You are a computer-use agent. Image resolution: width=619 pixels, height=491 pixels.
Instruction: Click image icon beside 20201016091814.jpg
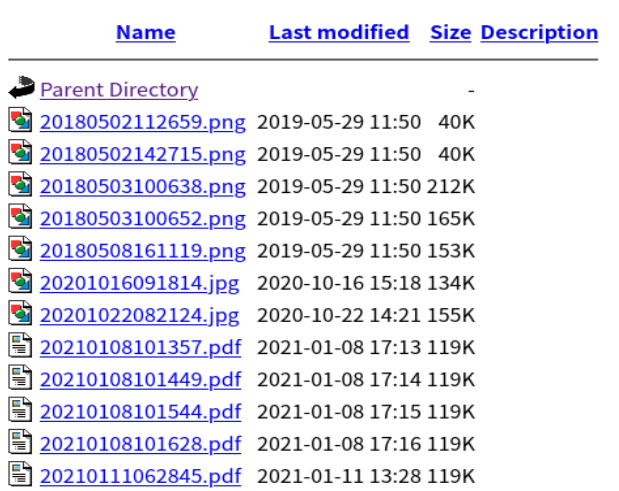tap(21, 280)
